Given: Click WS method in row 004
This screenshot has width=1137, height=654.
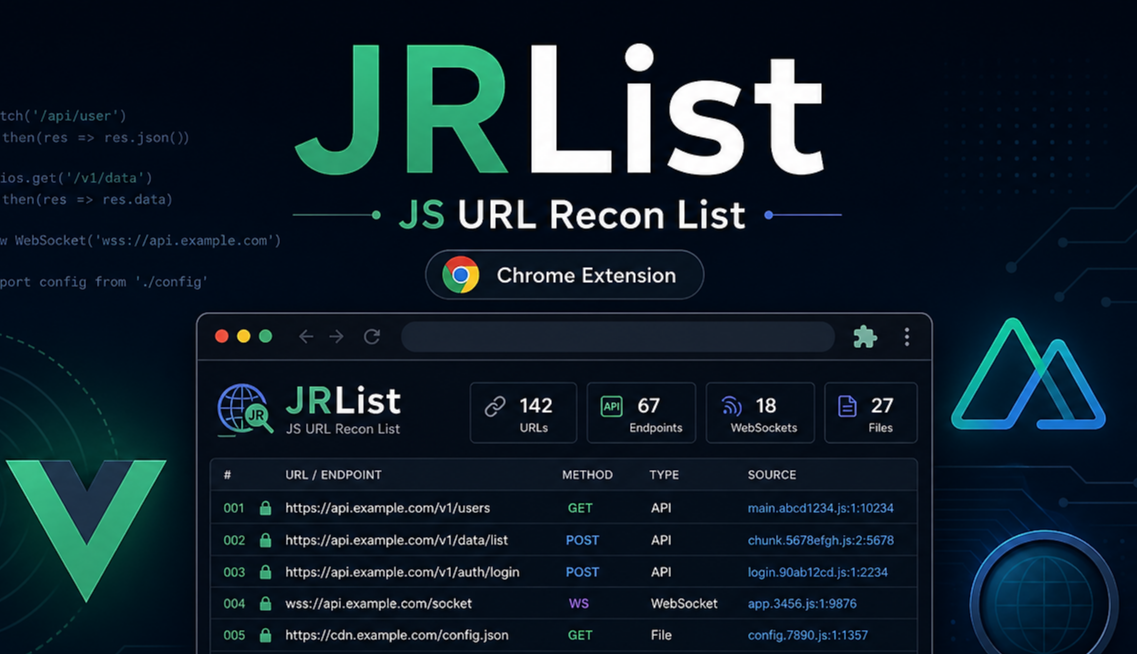Looking at the screenshot, I should [x=579, y=603].
